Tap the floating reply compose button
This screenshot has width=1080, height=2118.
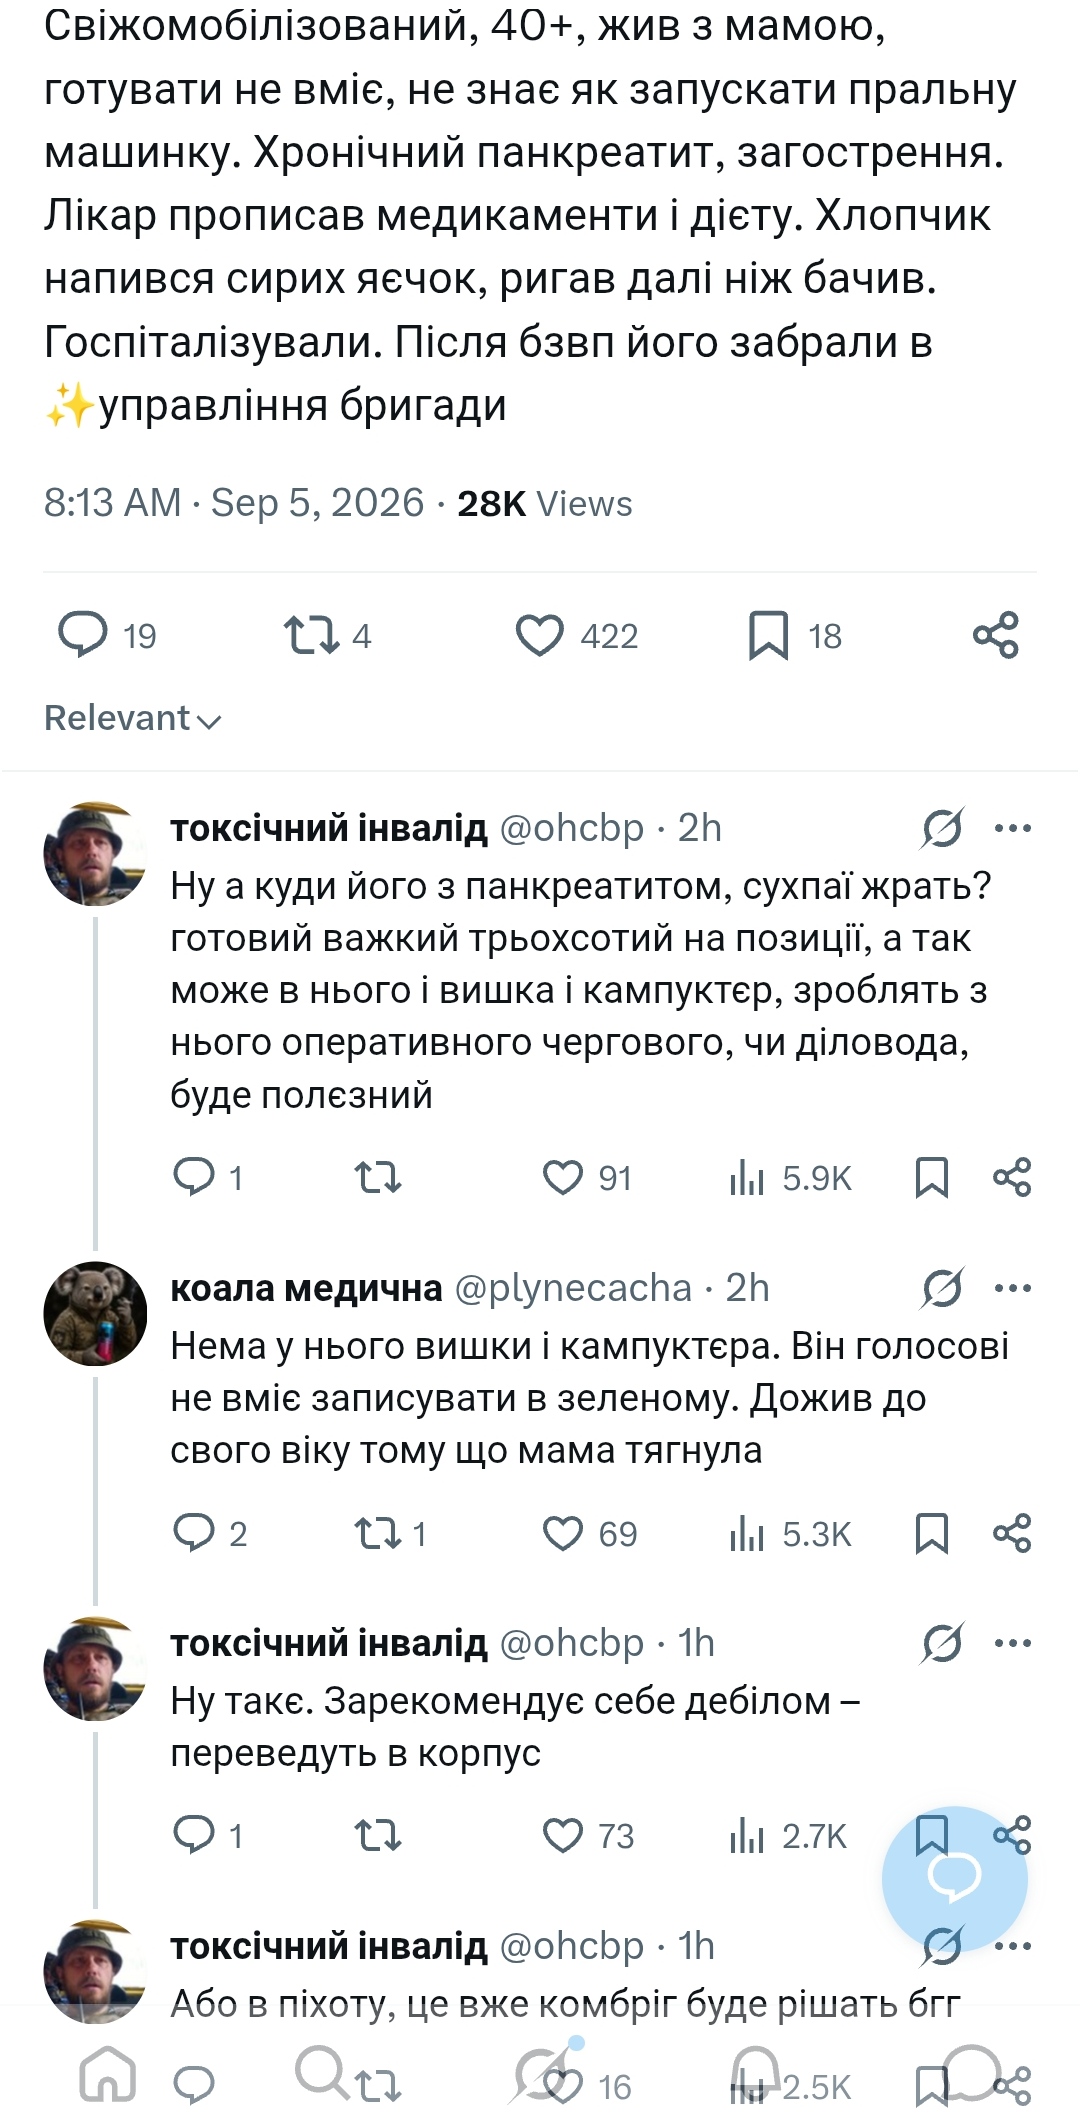pyautogui.click(x=955, y=1879)
